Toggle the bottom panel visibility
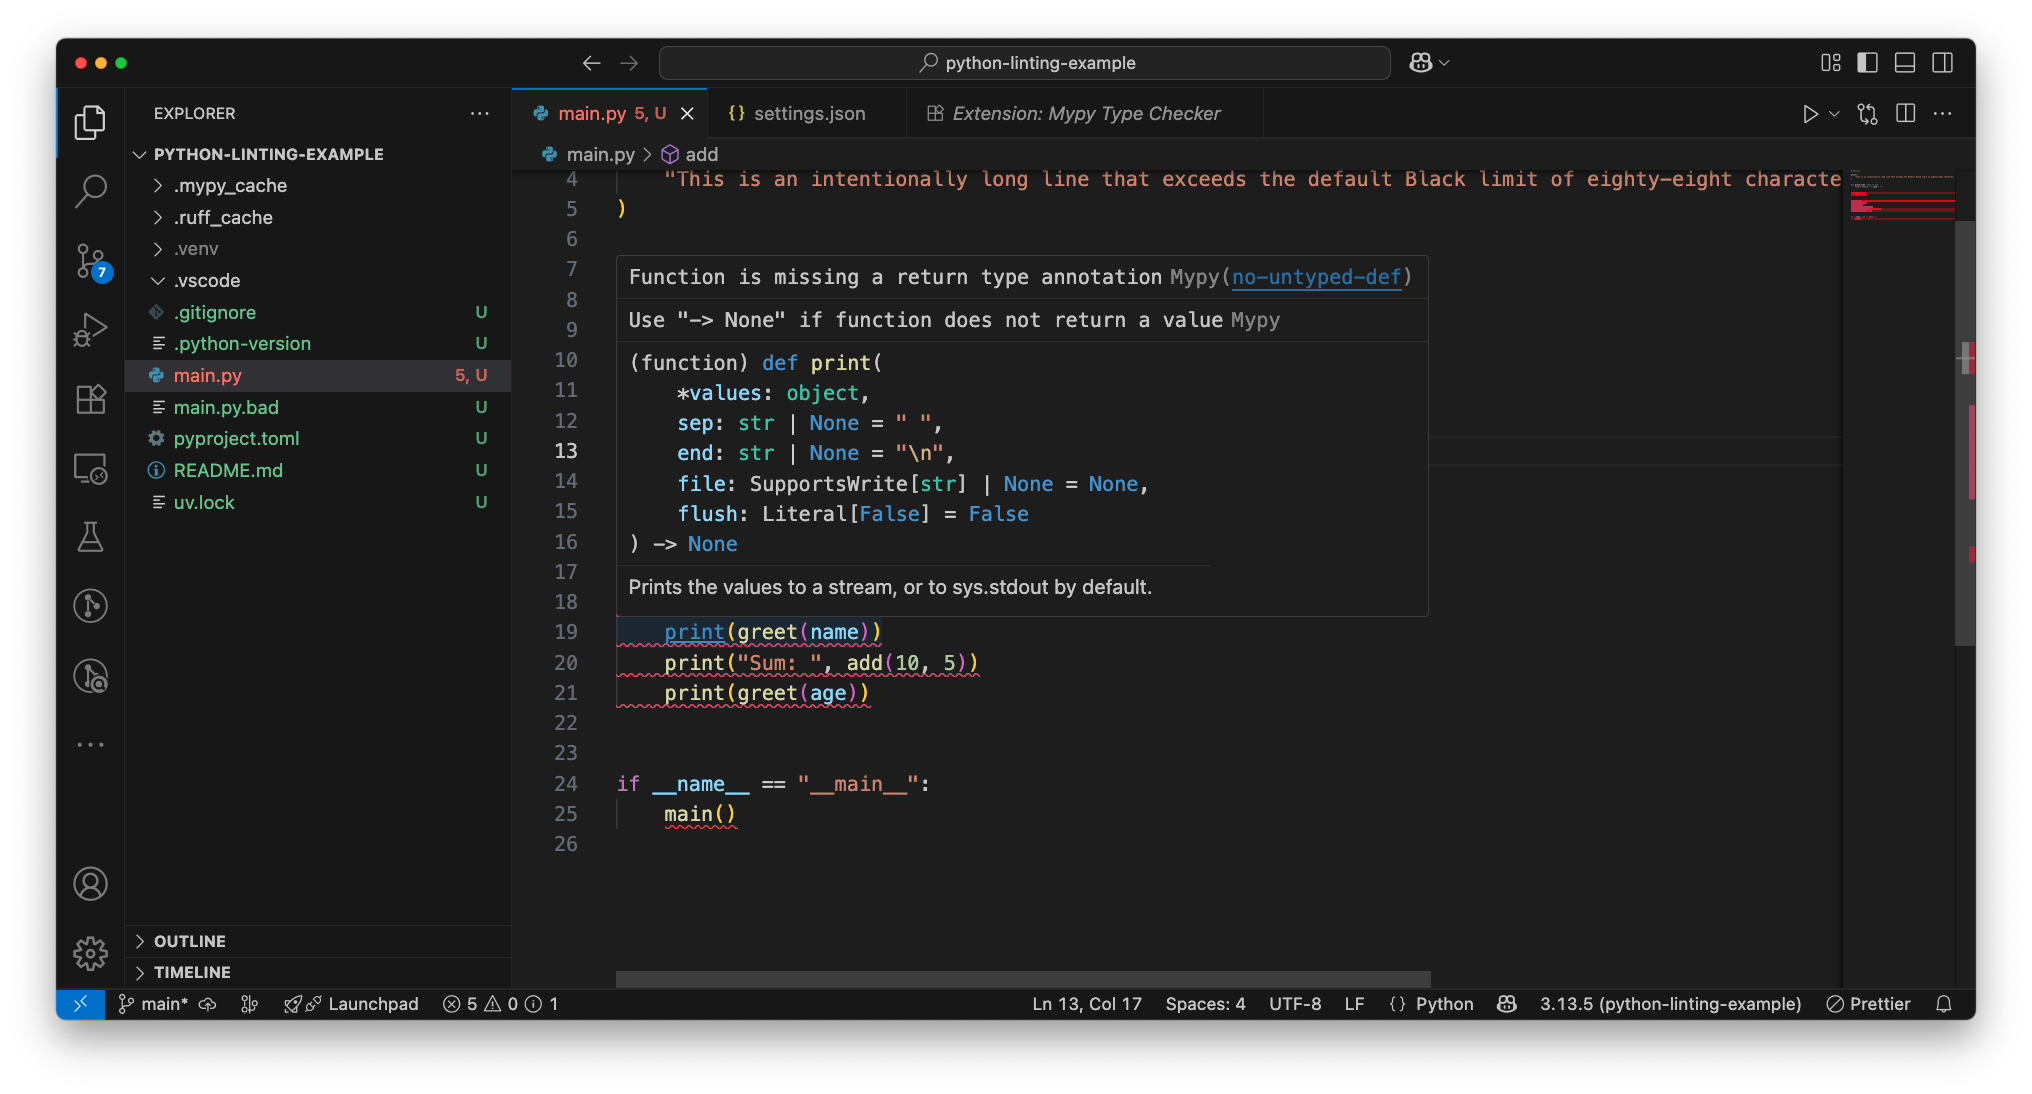Image resolution: width=2032 pixels, height=1094 pixels. point(1905,63)
